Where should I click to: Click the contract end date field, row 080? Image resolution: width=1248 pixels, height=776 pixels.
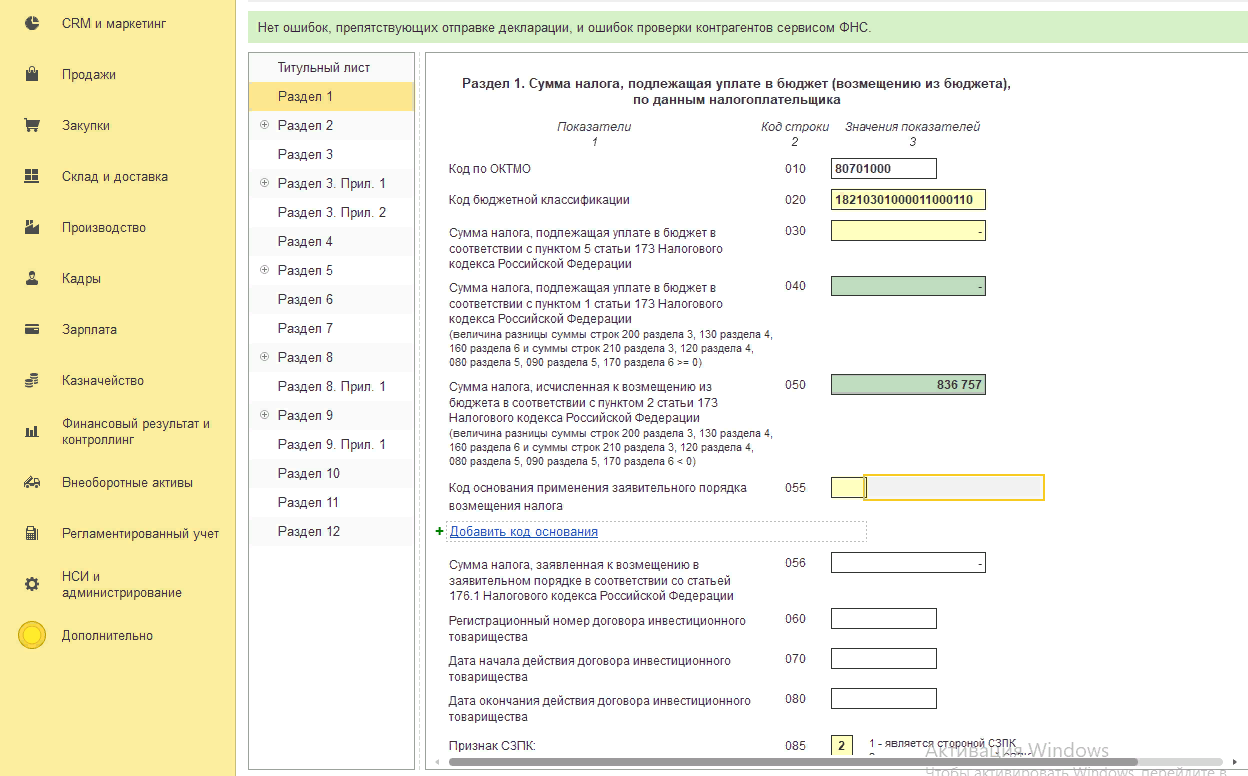pyautogui.click(x=884, y=698)
